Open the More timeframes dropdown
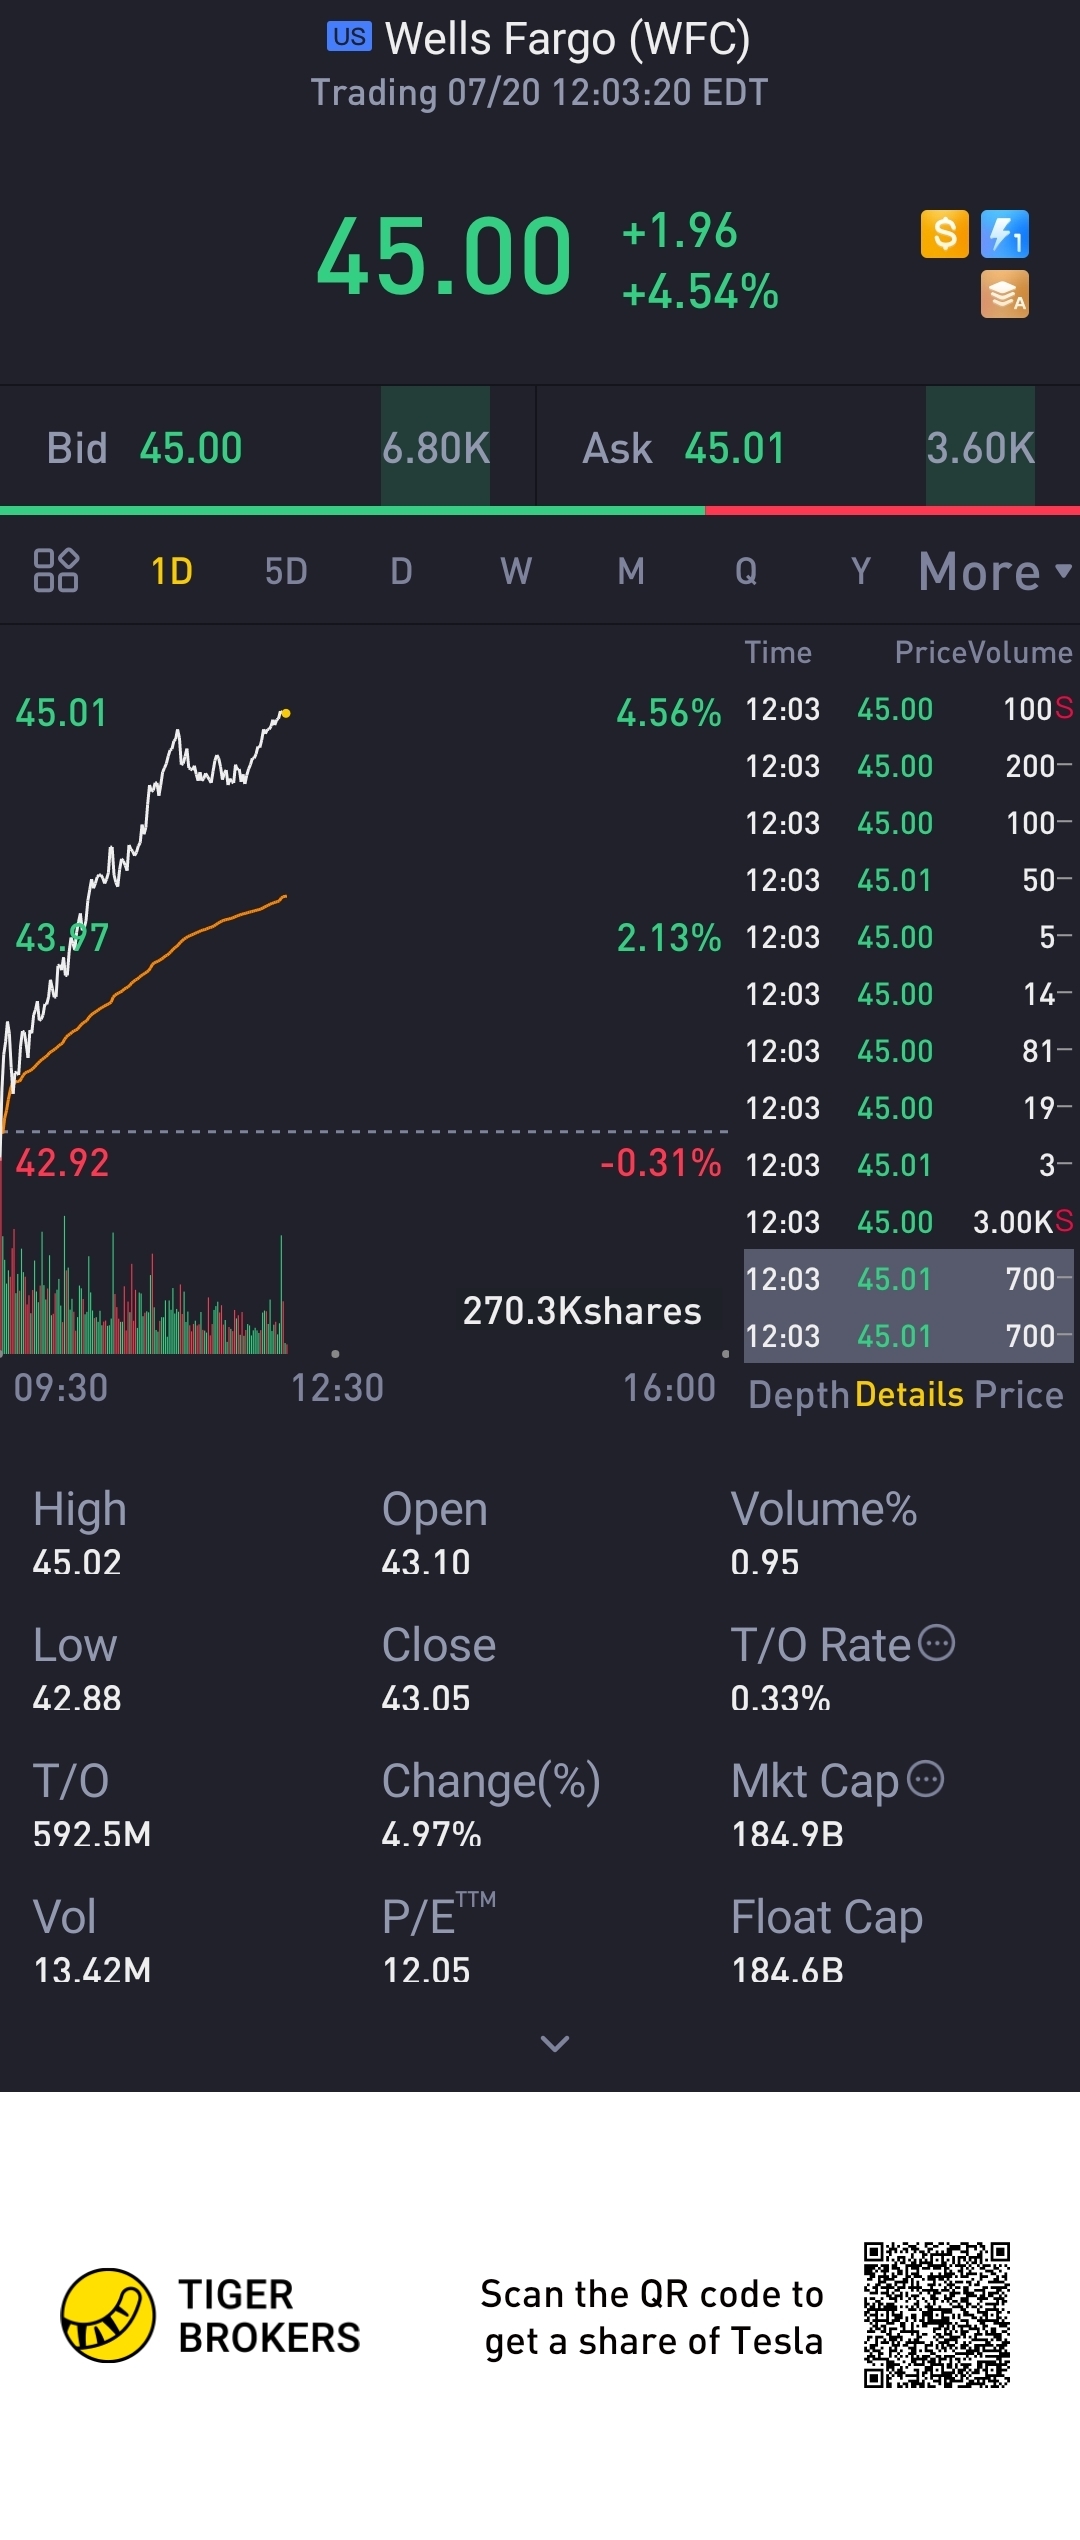The height and width of the screenshot is (2540, 1080). coord(994,572)
